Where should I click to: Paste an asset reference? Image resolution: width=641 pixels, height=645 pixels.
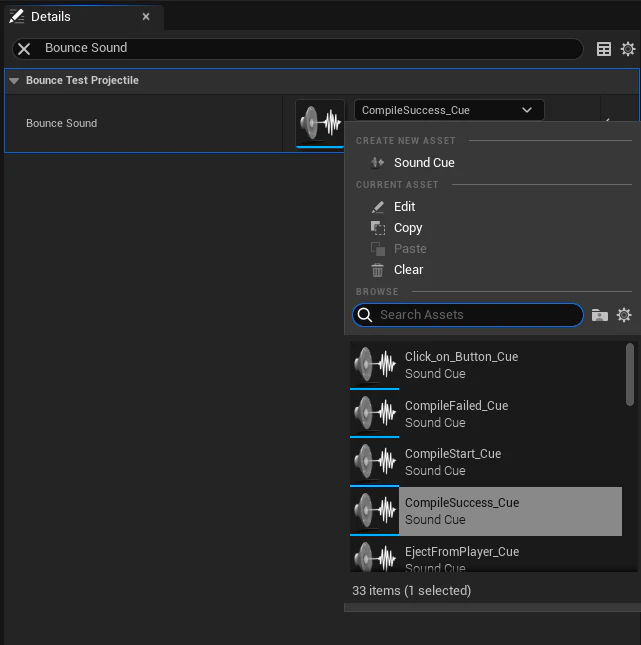tap(410, 248)
